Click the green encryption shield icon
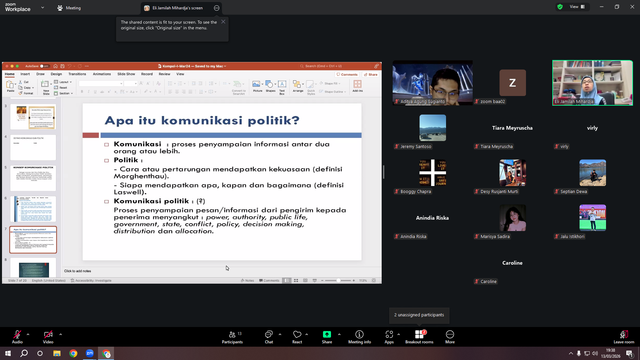 pos(560,7)
